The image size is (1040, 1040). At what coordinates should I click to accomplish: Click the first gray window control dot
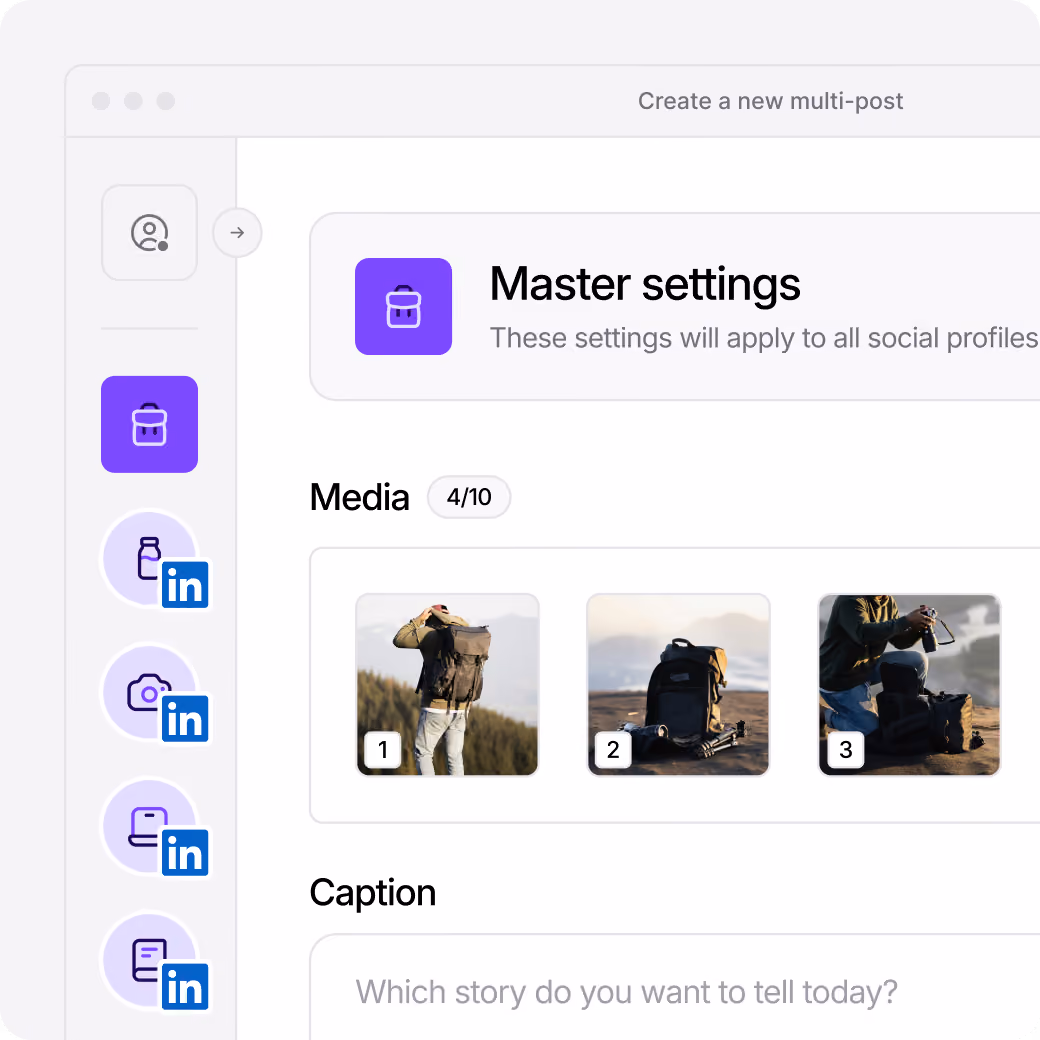point(101,101)
